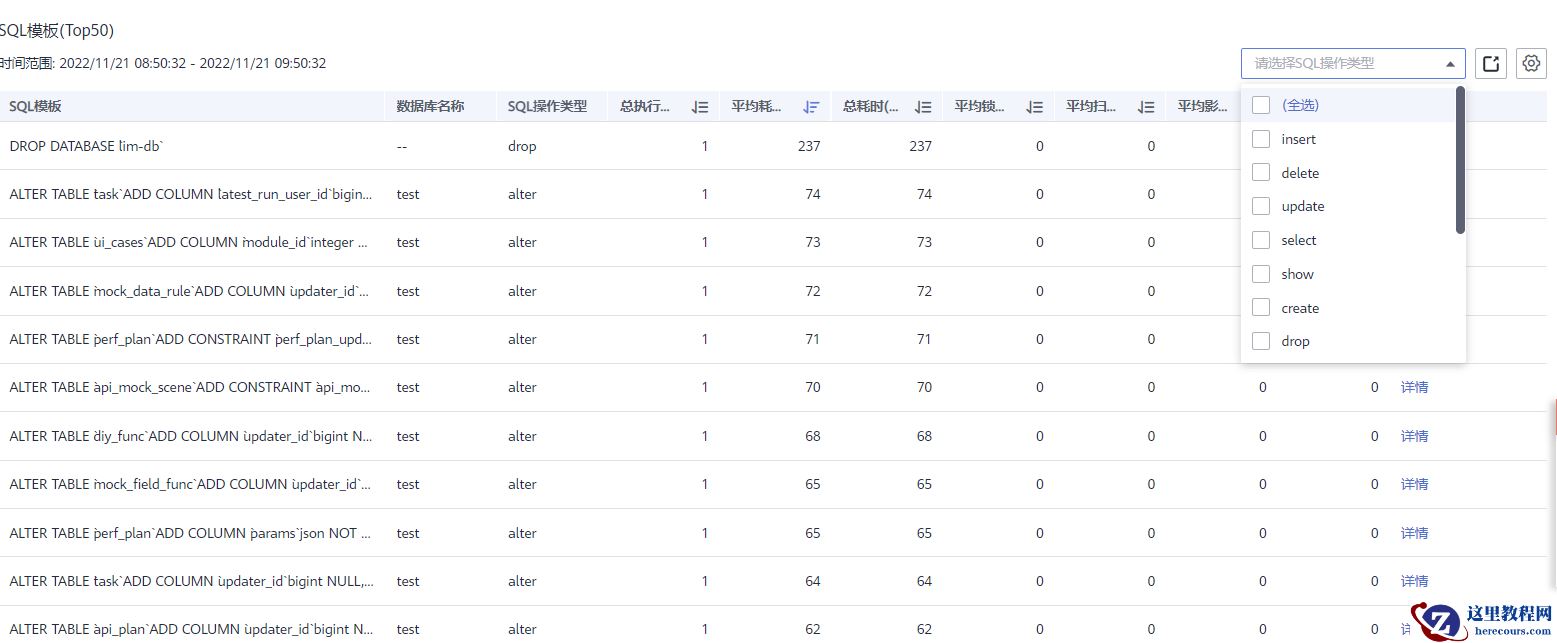Sort by total duration (总耗时) column icon
This screenshot has width=1557, height=643.
(923, 107)
